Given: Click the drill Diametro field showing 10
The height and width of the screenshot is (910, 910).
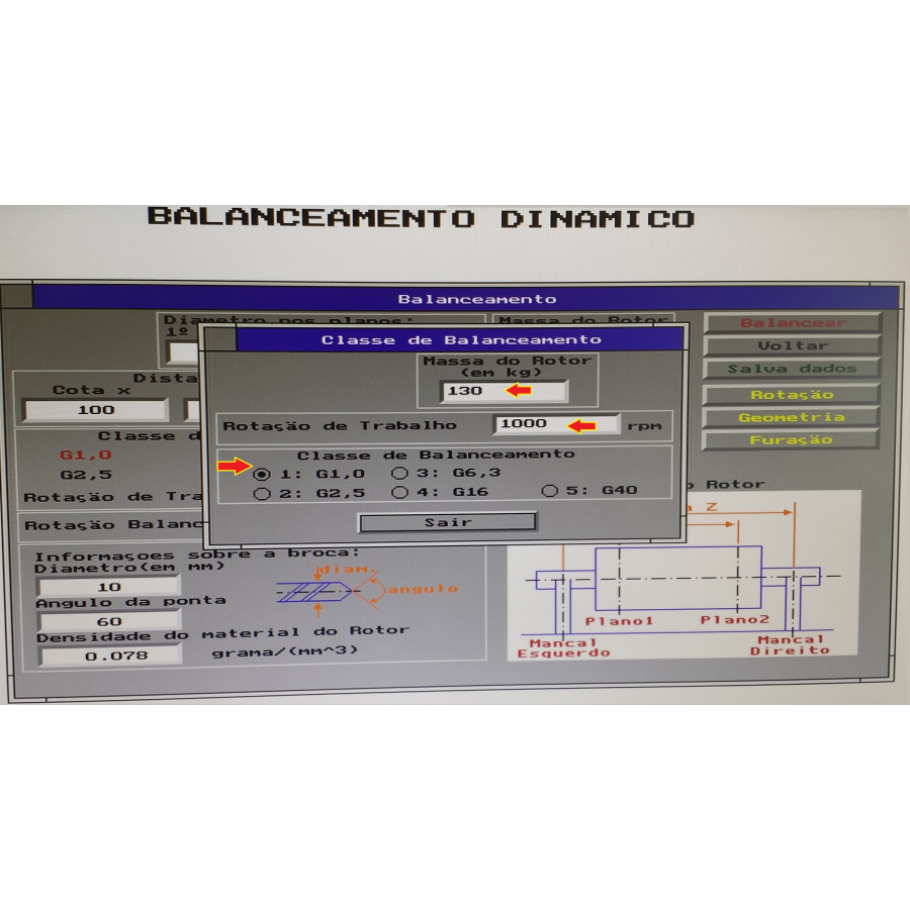Looking at the screenshot, I should click(x=109, y=587).
